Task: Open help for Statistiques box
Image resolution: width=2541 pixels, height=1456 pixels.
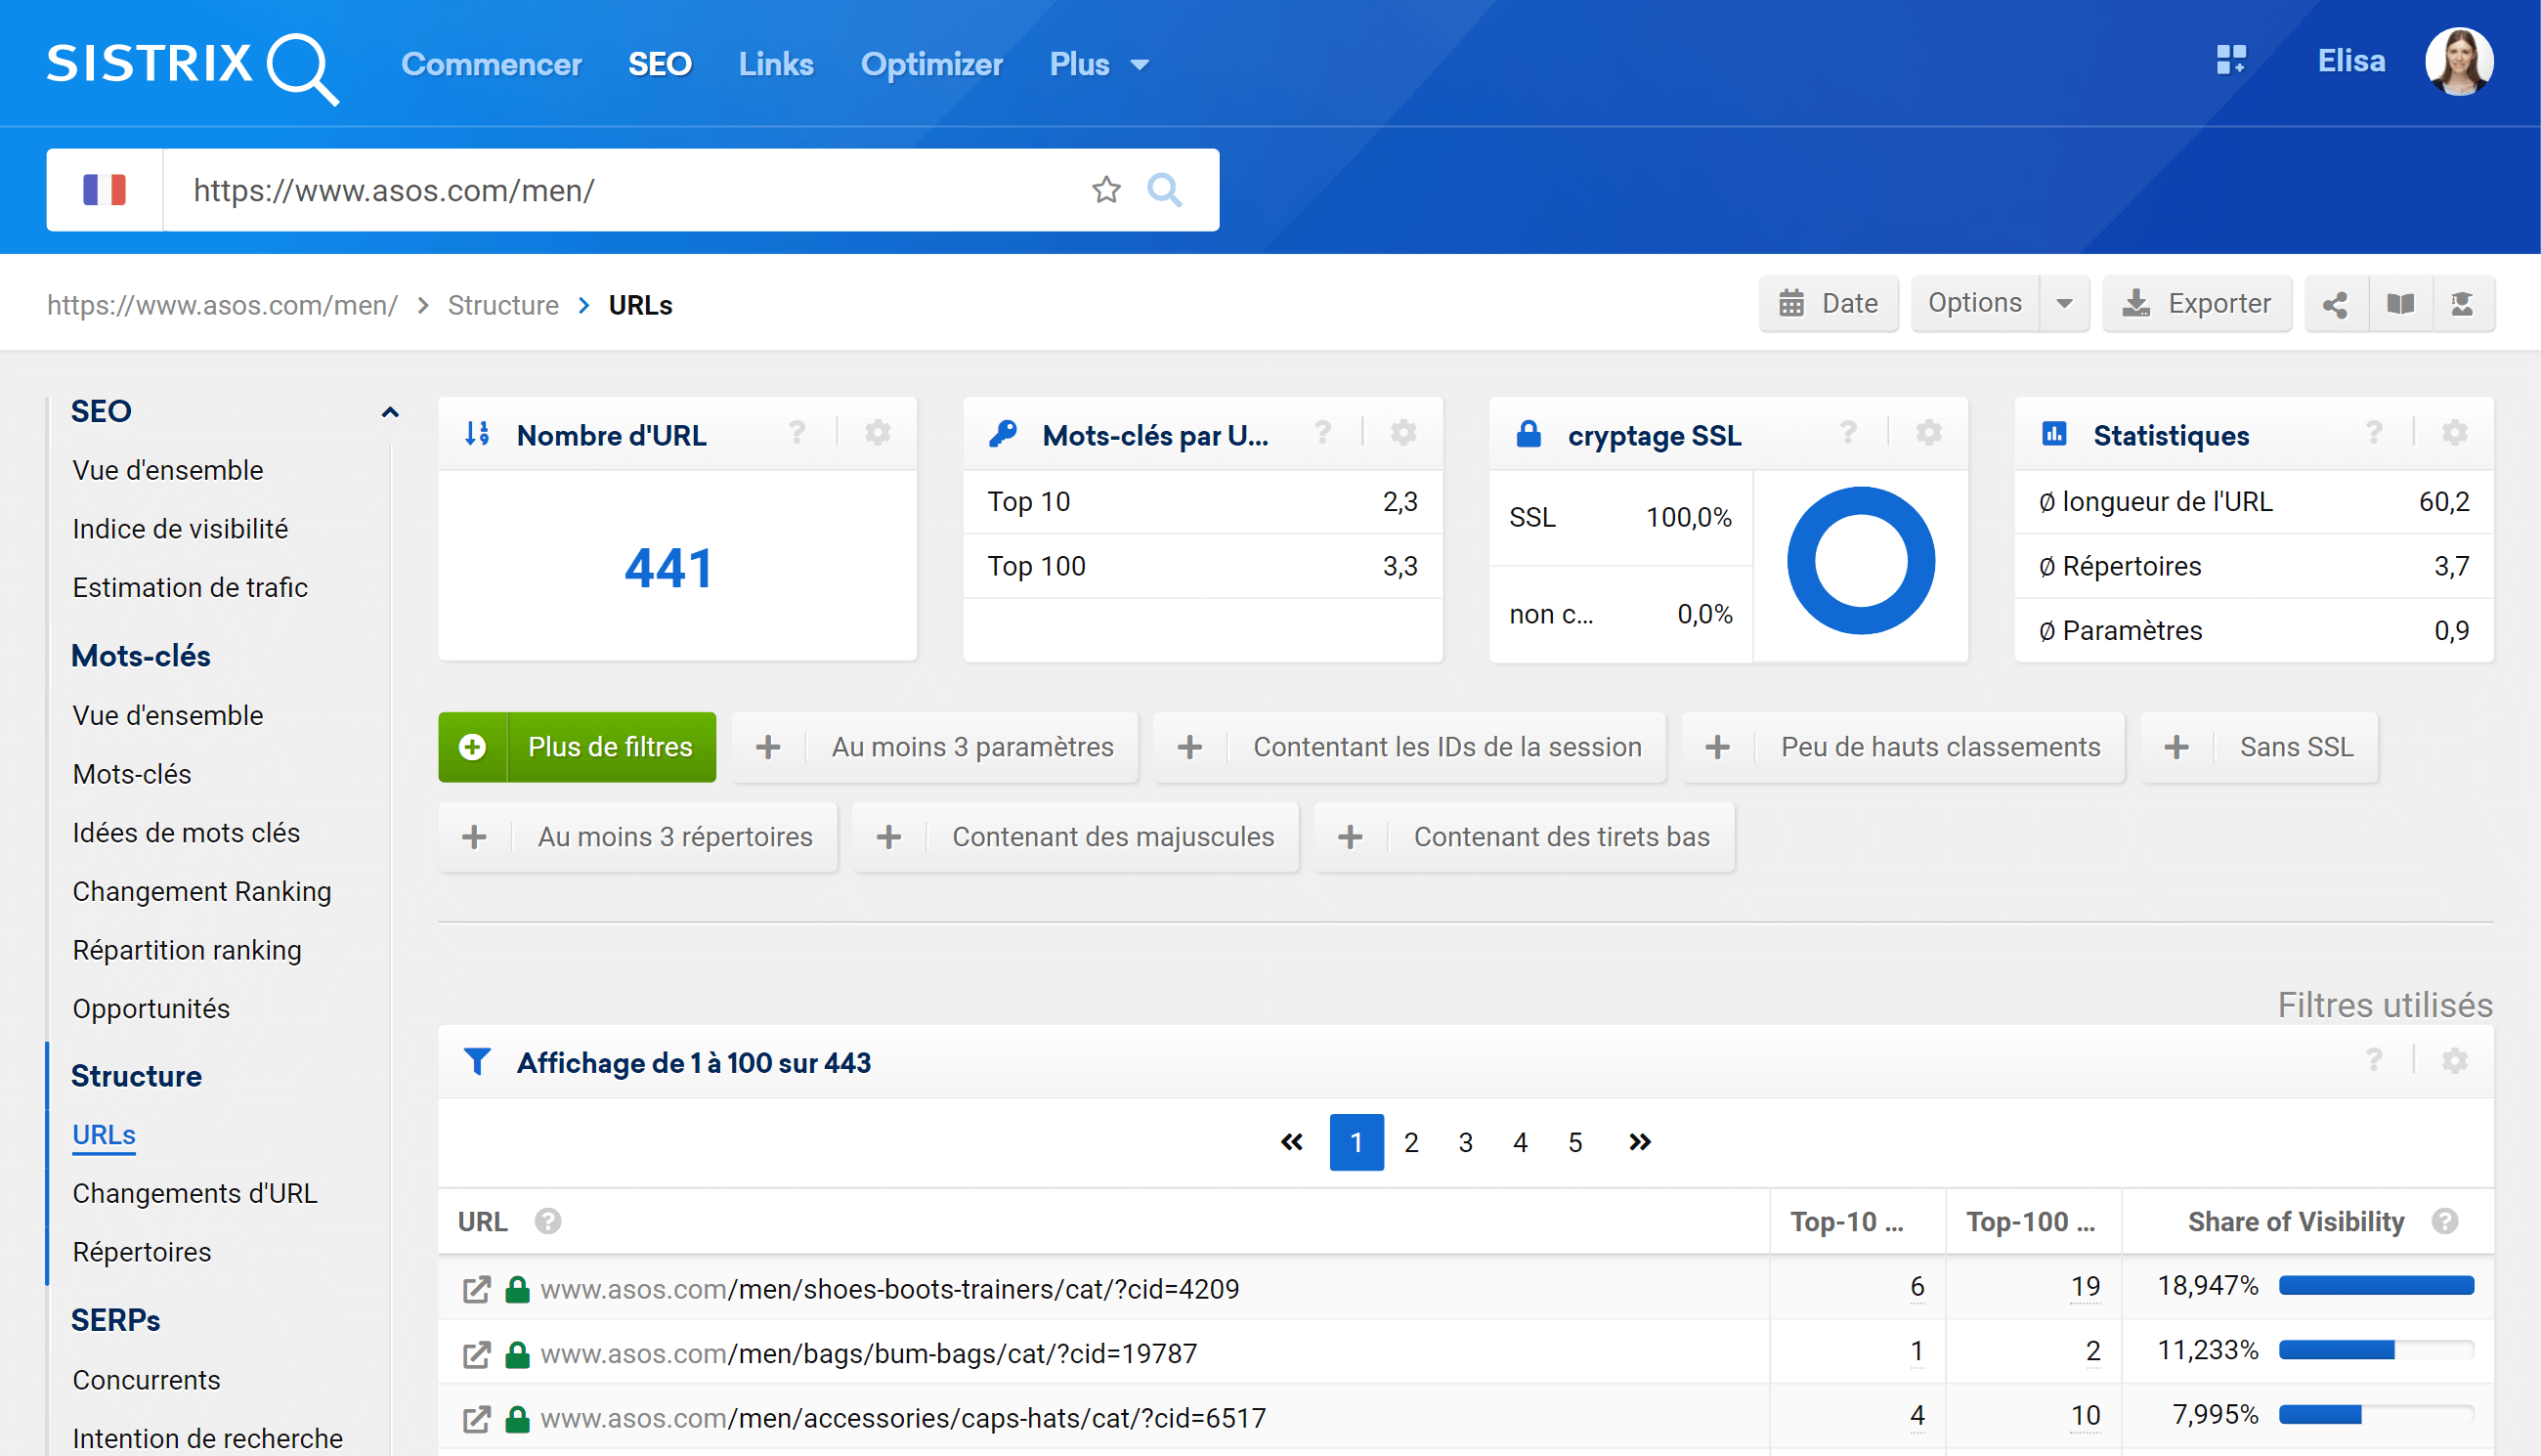Action: (x=2374, y=433)
